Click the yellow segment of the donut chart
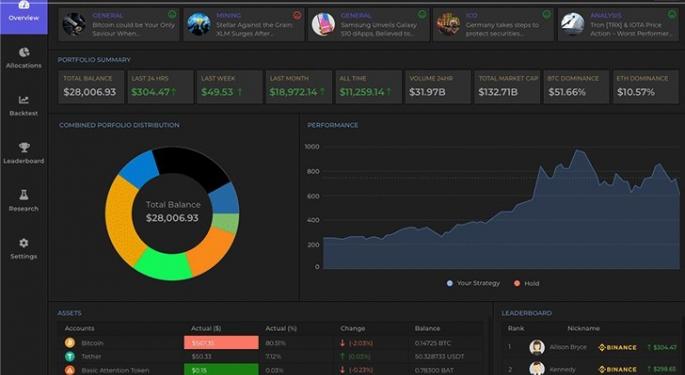 (121, 219)
